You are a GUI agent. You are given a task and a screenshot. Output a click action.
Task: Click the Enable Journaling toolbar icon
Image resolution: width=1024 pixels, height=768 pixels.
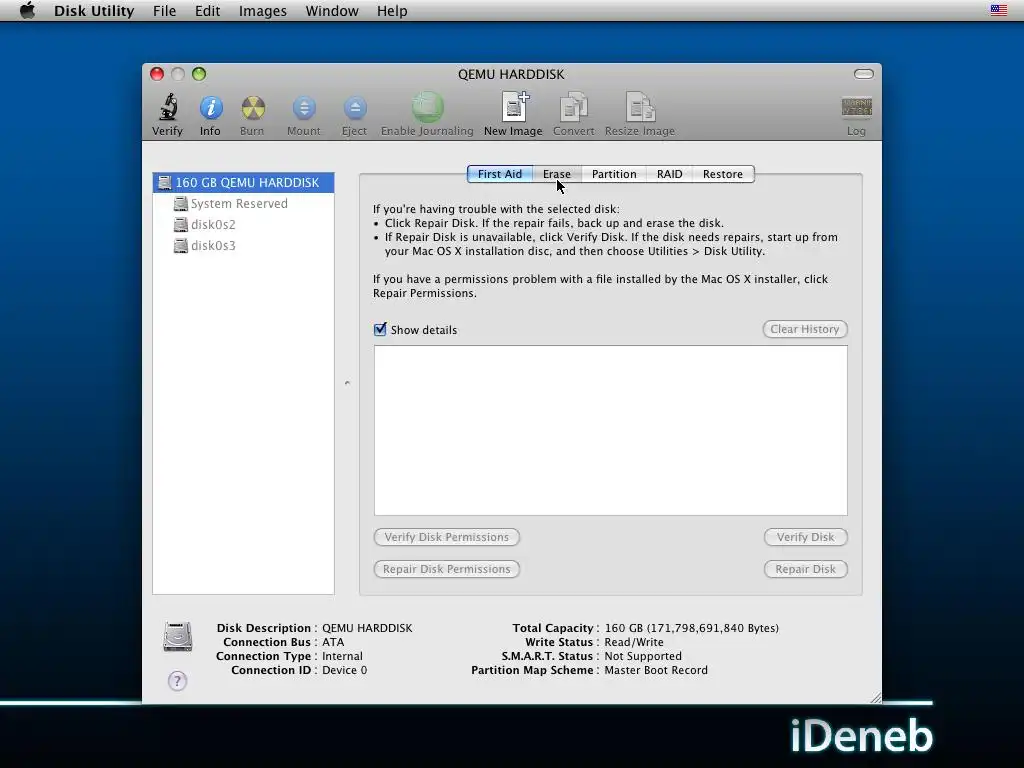click(x=427, y=107)
